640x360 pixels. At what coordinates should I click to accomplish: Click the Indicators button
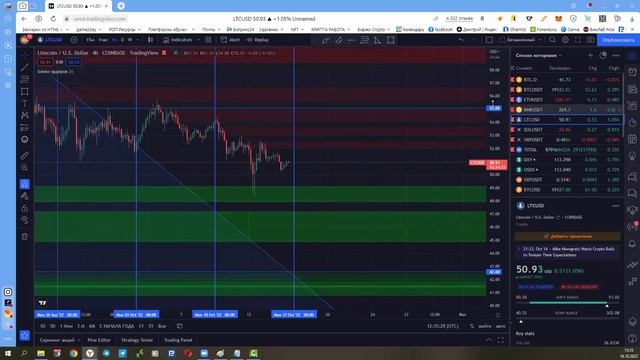point(178,40)
